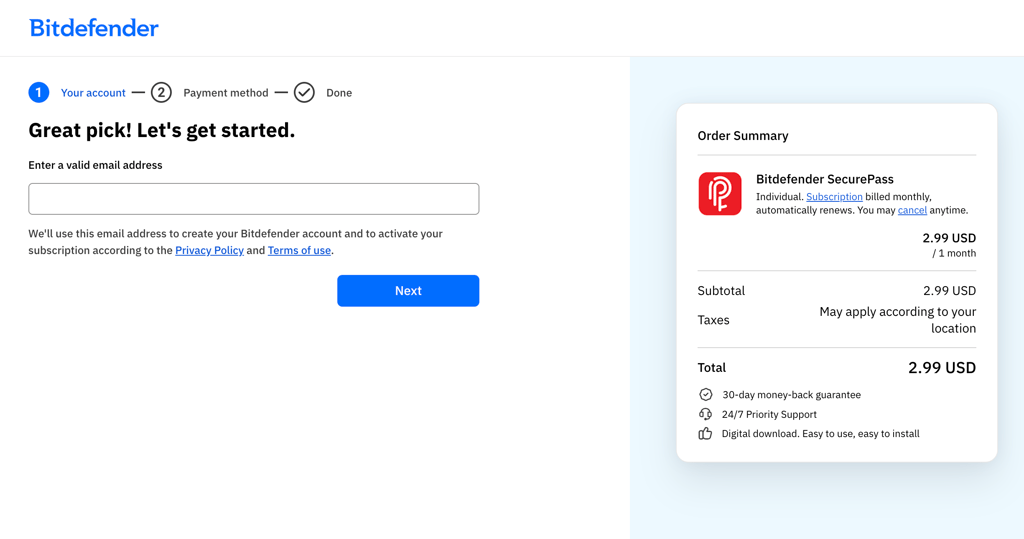Click the Done checkmark circle icon
Viewport: 1024px width, 539px height.
[304, 93]
